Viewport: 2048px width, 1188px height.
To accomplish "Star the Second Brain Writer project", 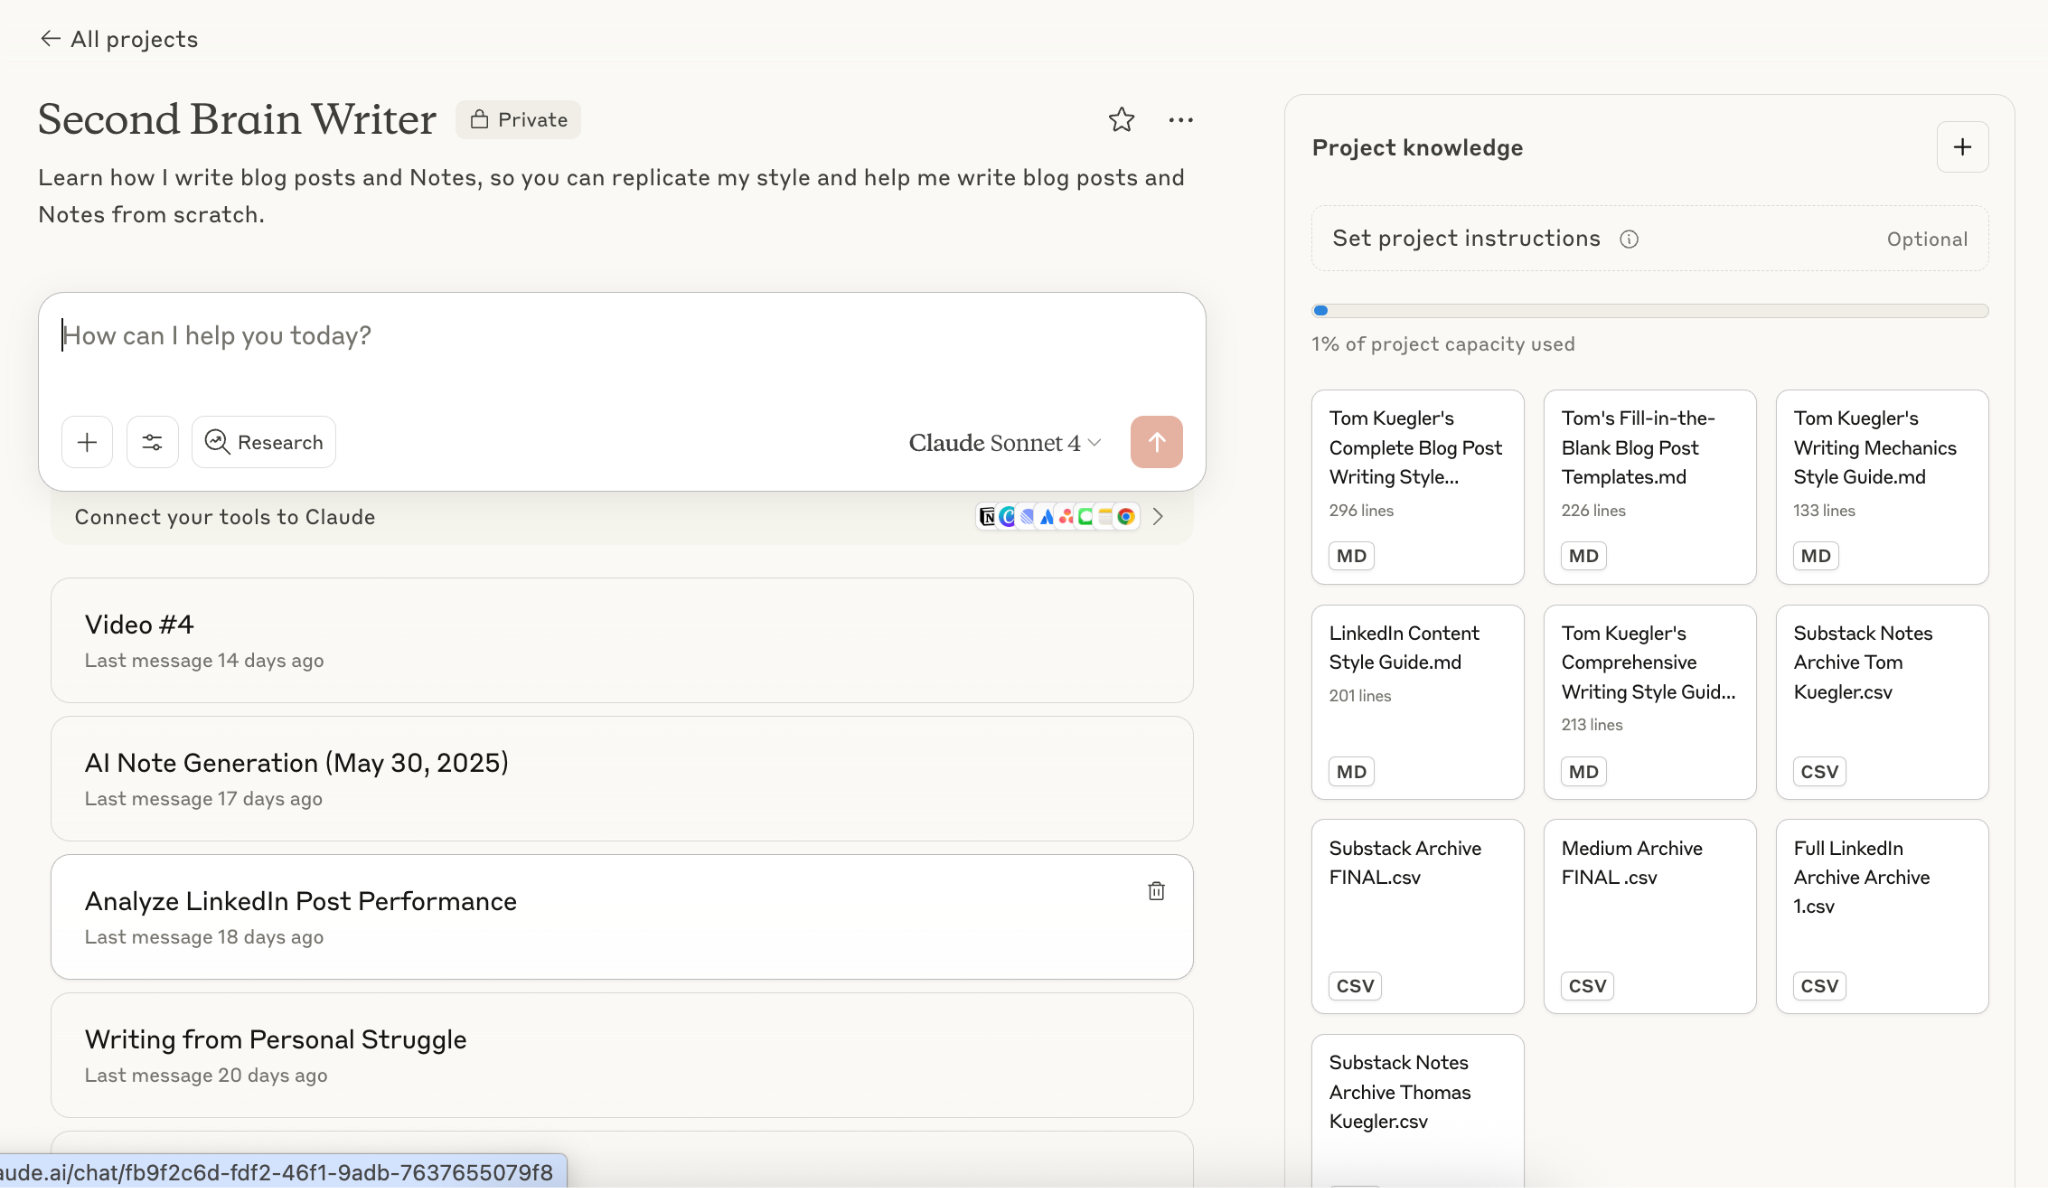I will [x=1121, y=120].
